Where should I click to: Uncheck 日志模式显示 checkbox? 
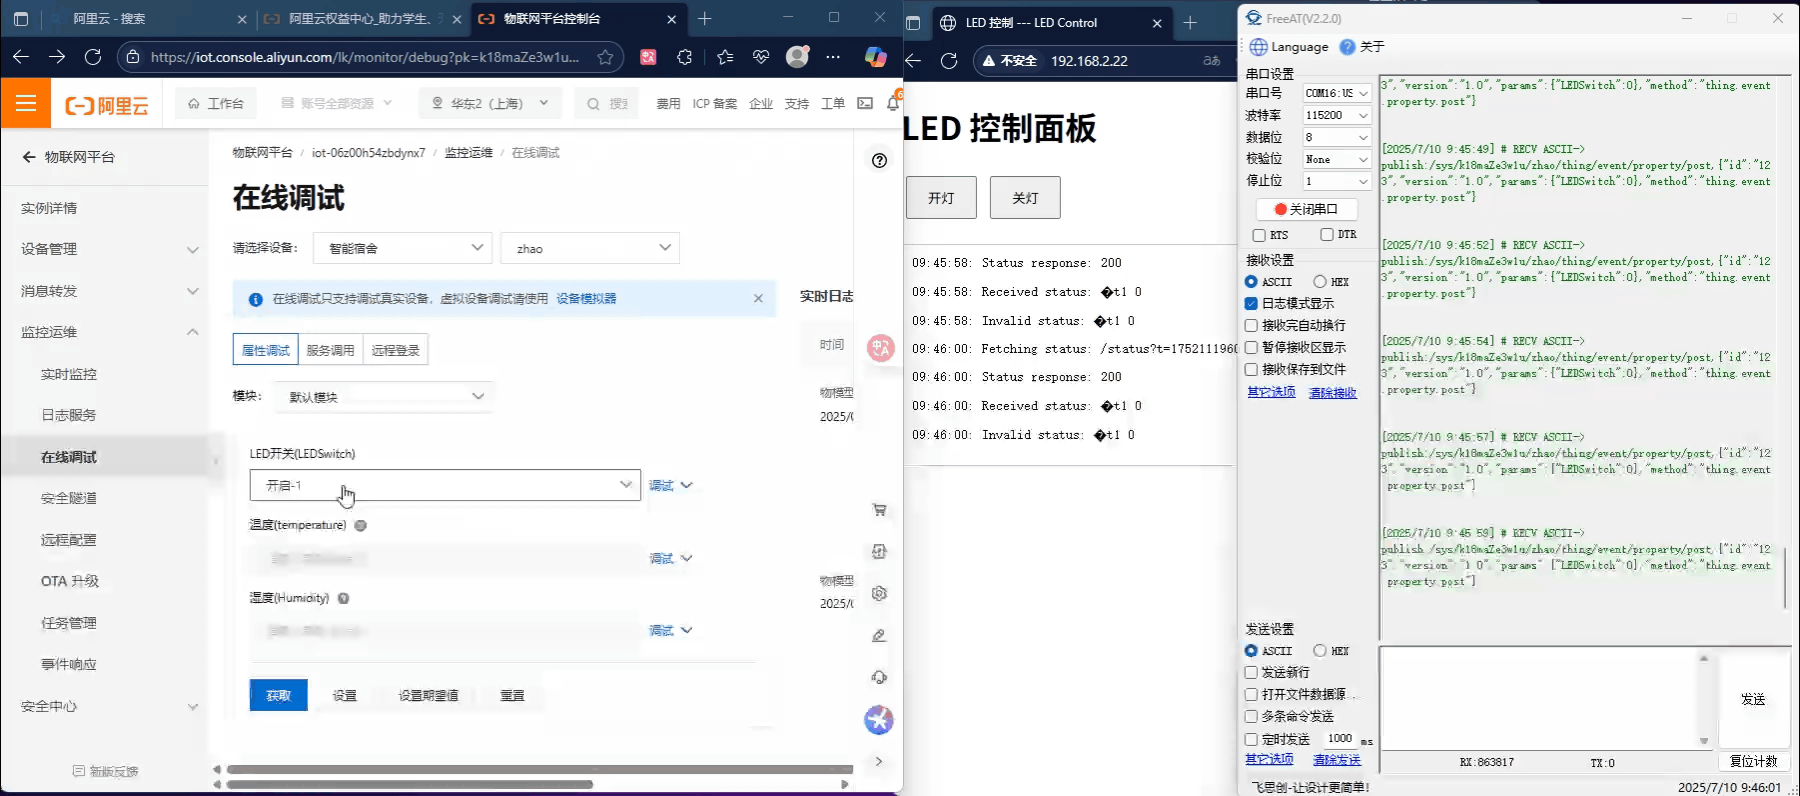tap(1251, 303)
